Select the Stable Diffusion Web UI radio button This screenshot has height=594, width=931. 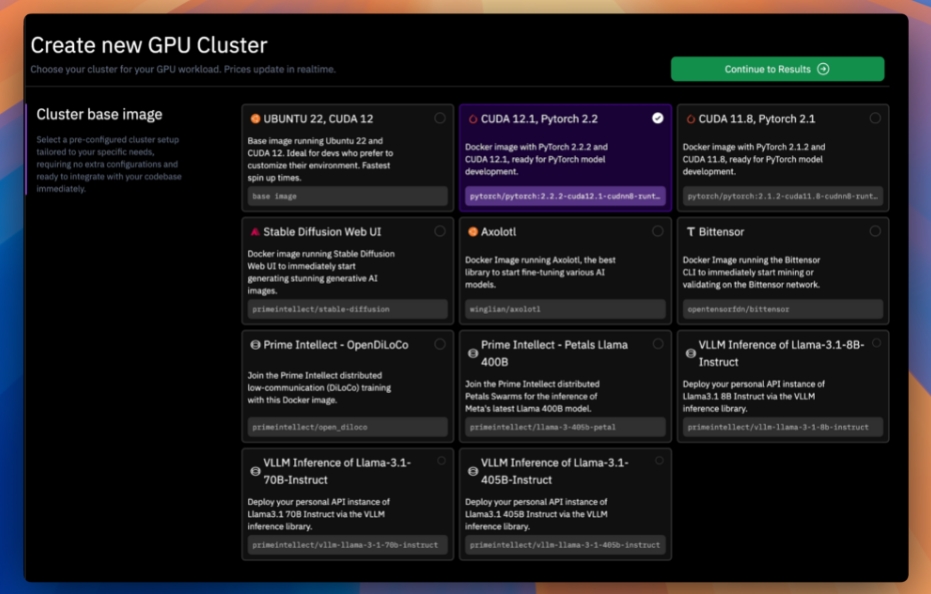(x=439, y=230)
